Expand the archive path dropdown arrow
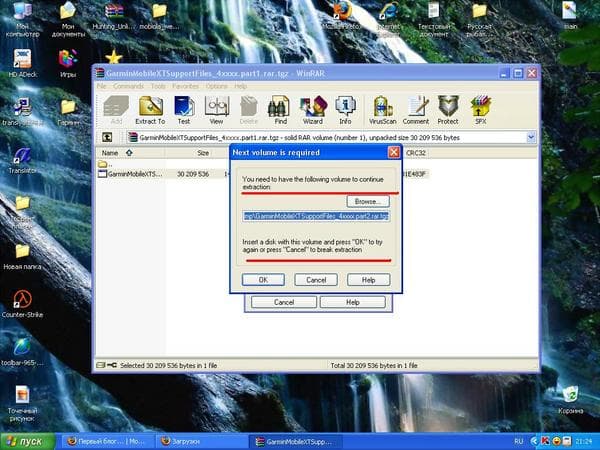This screenshot has width=600, height=450. click(531, 137)
